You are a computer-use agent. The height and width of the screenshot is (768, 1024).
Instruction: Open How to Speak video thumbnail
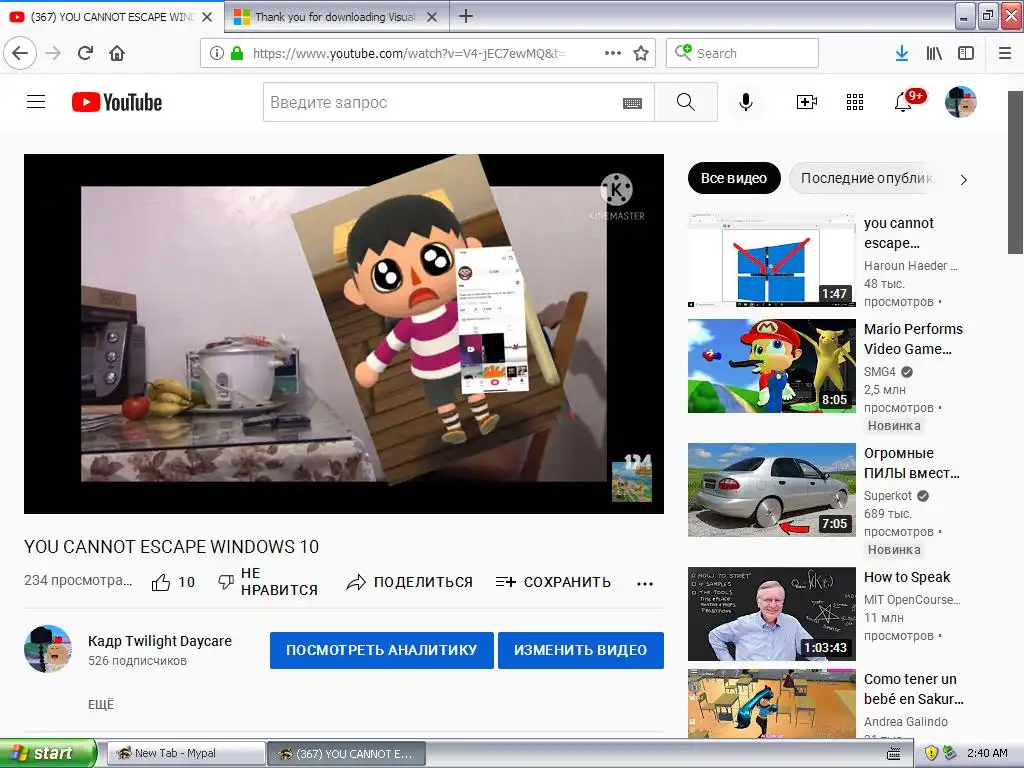pyautogui.click(x=771, y=614)
